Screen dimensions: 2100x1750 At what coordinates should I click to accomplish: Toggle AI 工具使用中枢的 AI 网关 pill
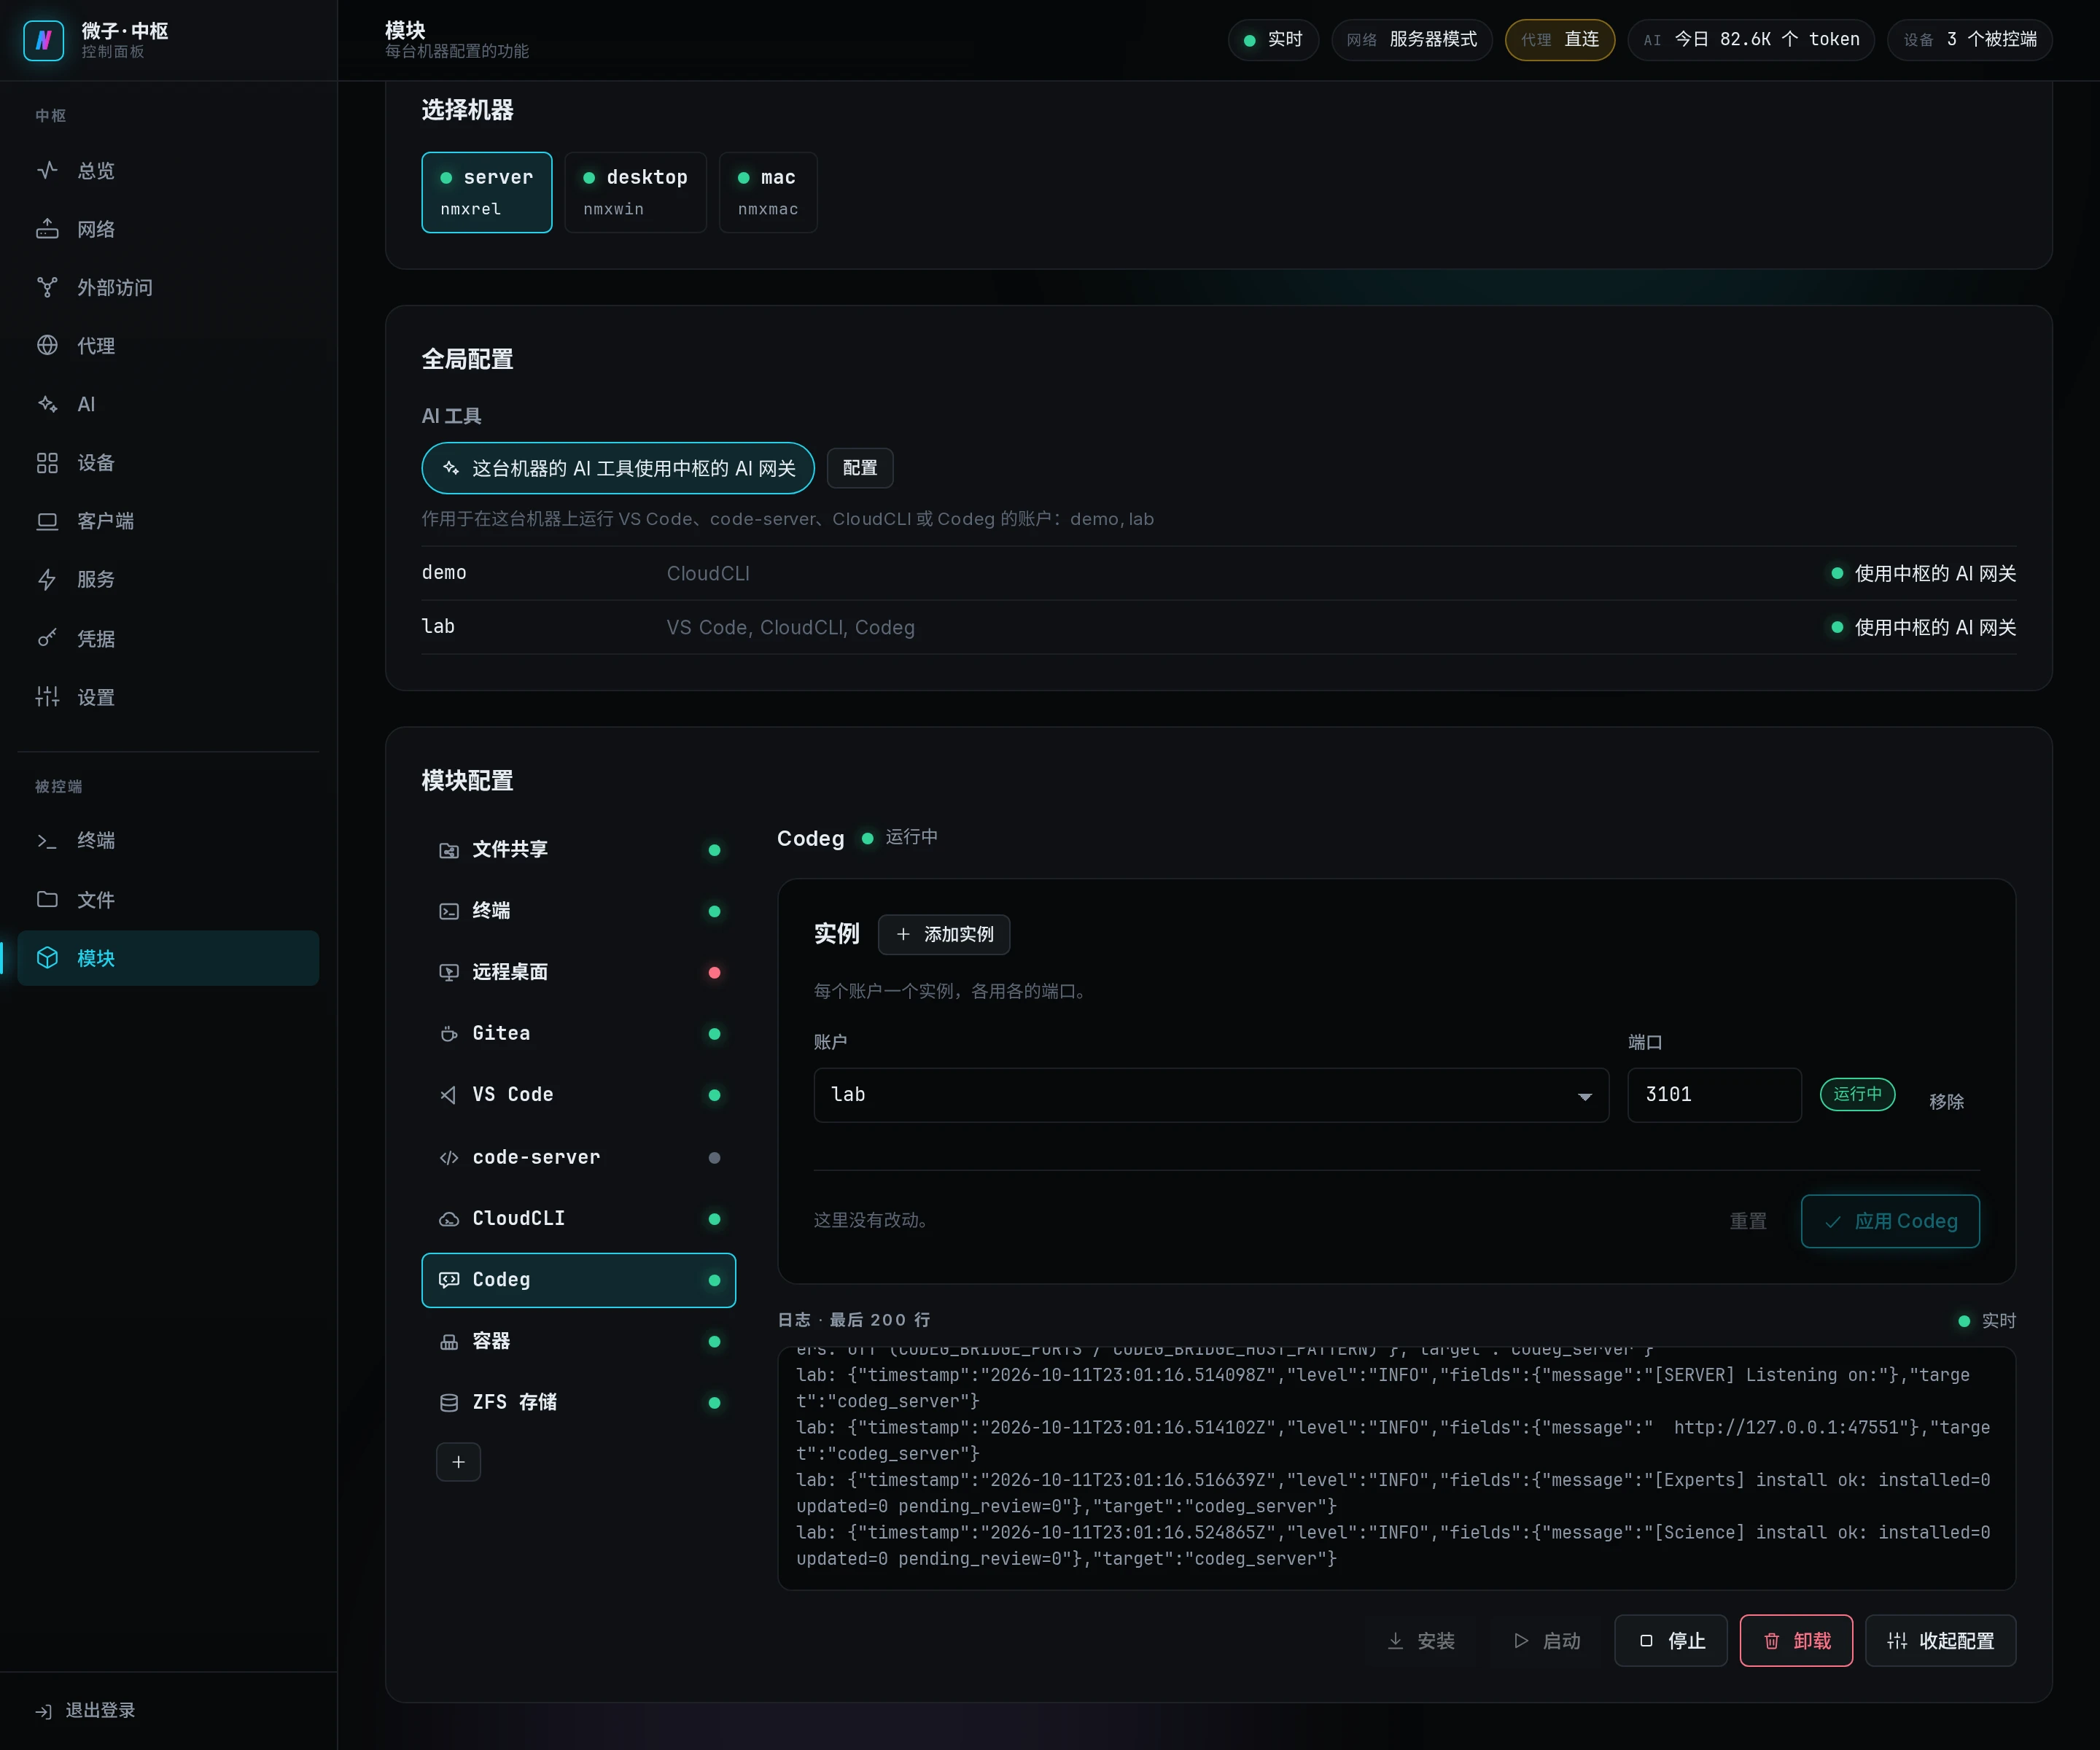click(618, 468)
